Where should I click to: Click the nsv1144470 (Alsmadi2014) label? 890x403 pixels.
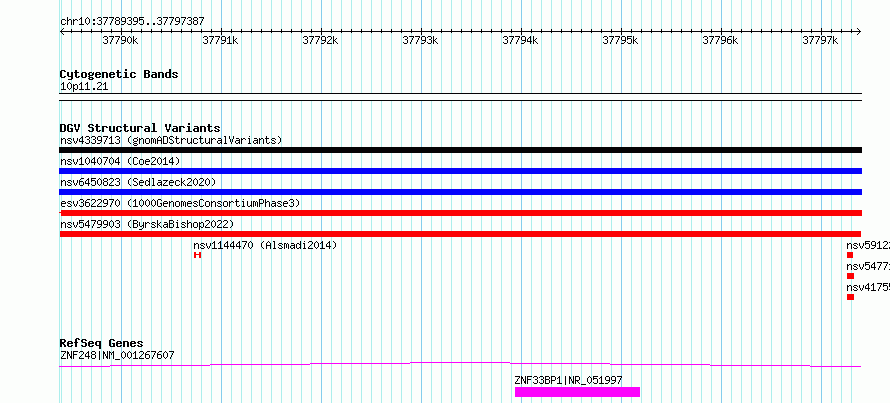pos(265,245)
